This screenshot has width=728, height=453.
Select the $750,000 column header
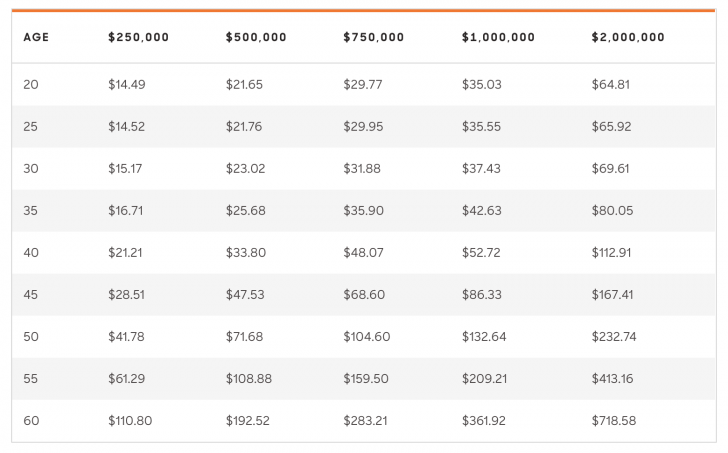point(373,38)
